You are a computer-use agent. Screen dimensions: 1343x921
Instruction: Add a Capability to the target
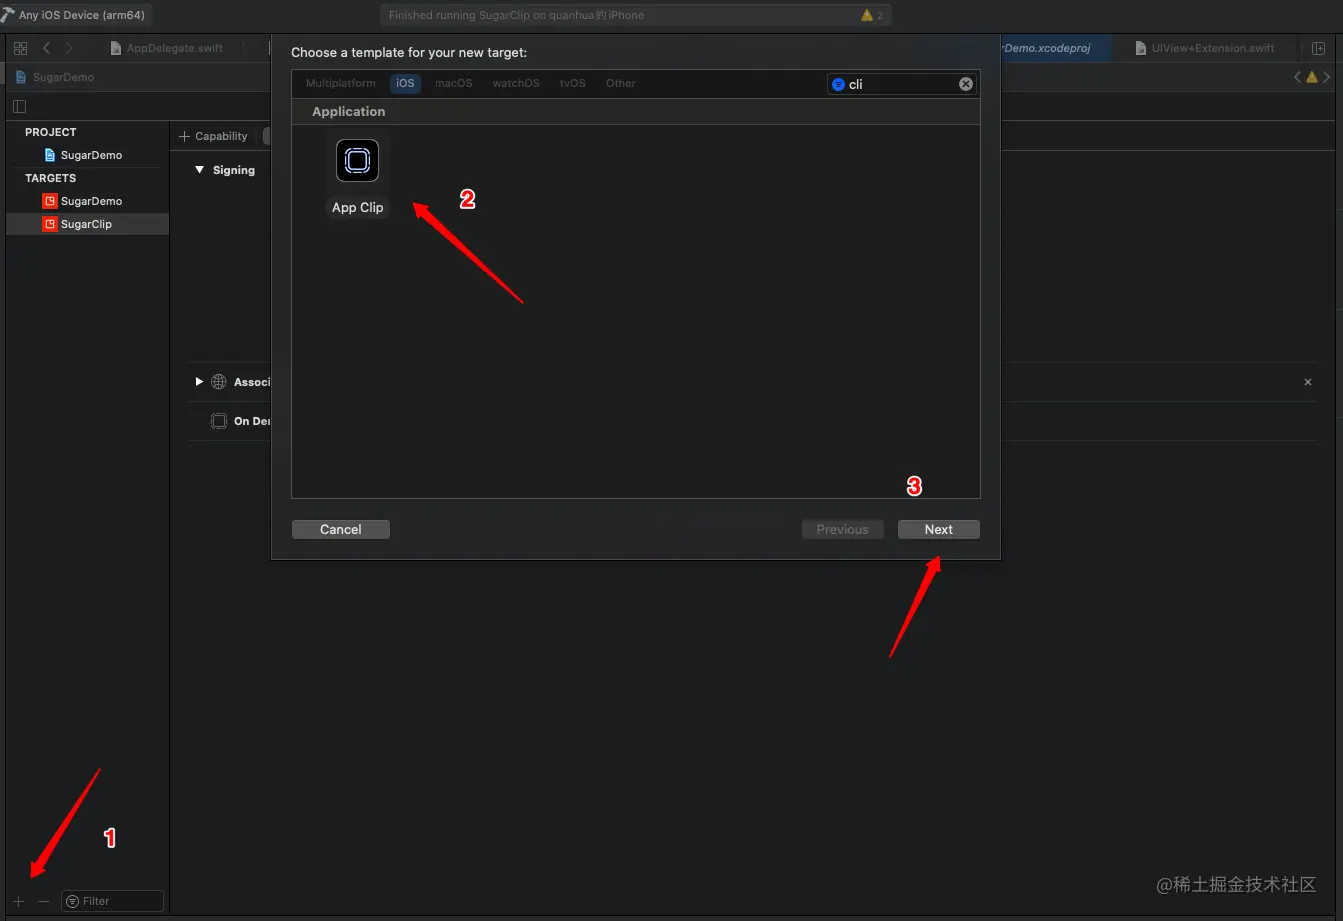point(213,136)
